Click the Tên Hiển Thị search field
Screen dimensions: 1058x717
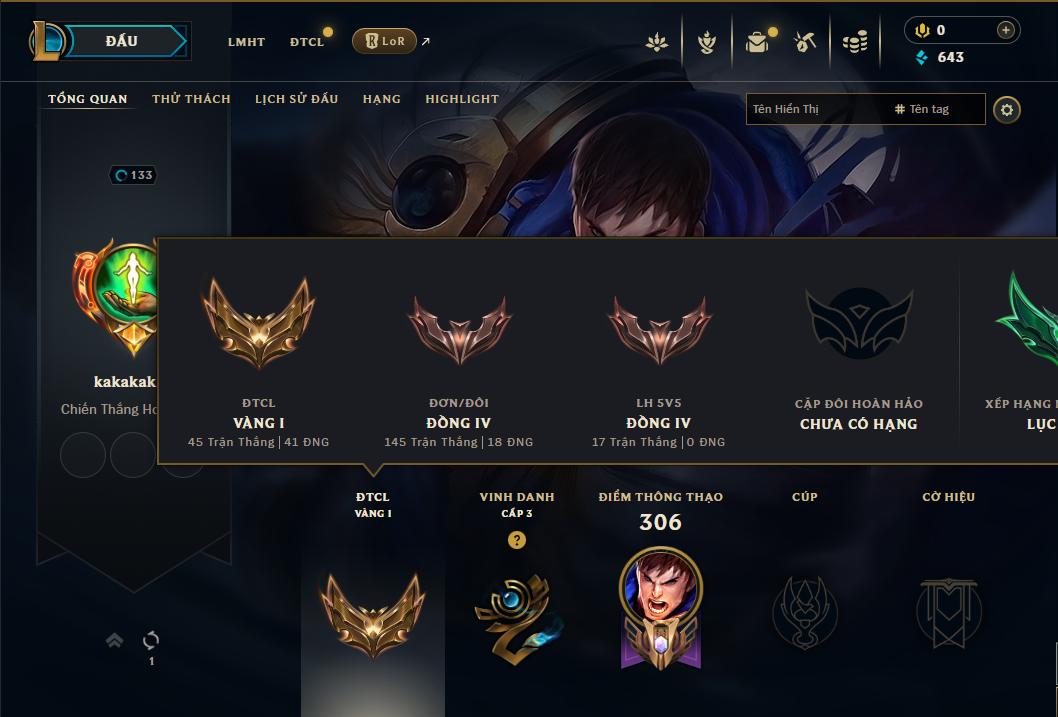coord(816,109)
